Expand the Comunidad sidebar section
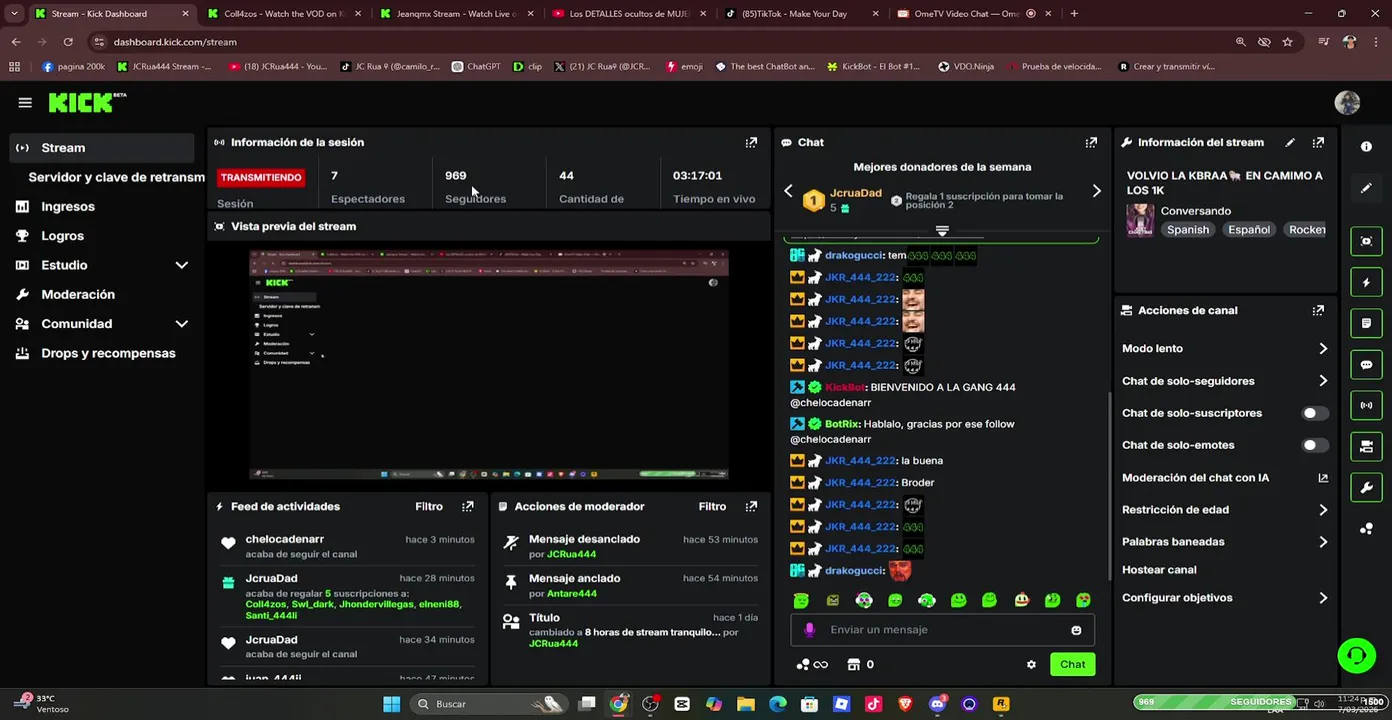The height and width of the screenshot is (720, 1392). (x=181, y=324)
